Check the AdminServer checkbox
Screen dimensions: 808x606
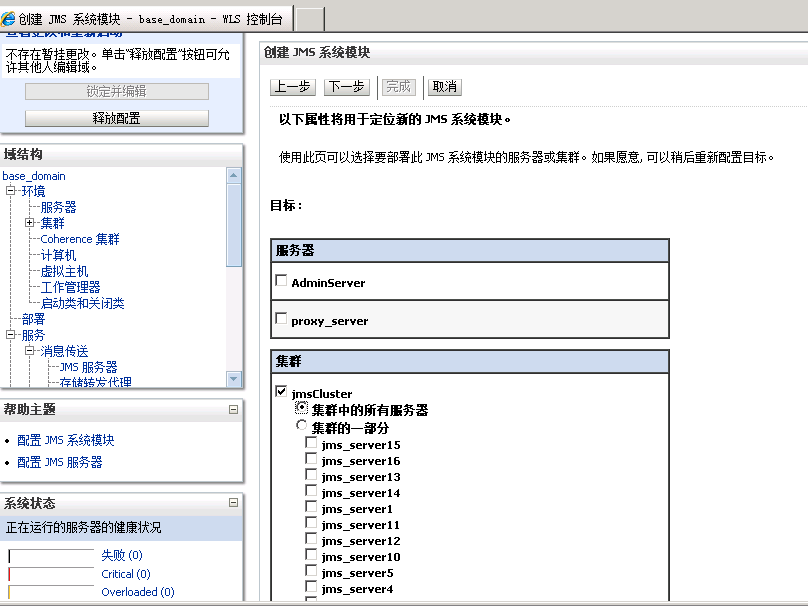(281, 280)
